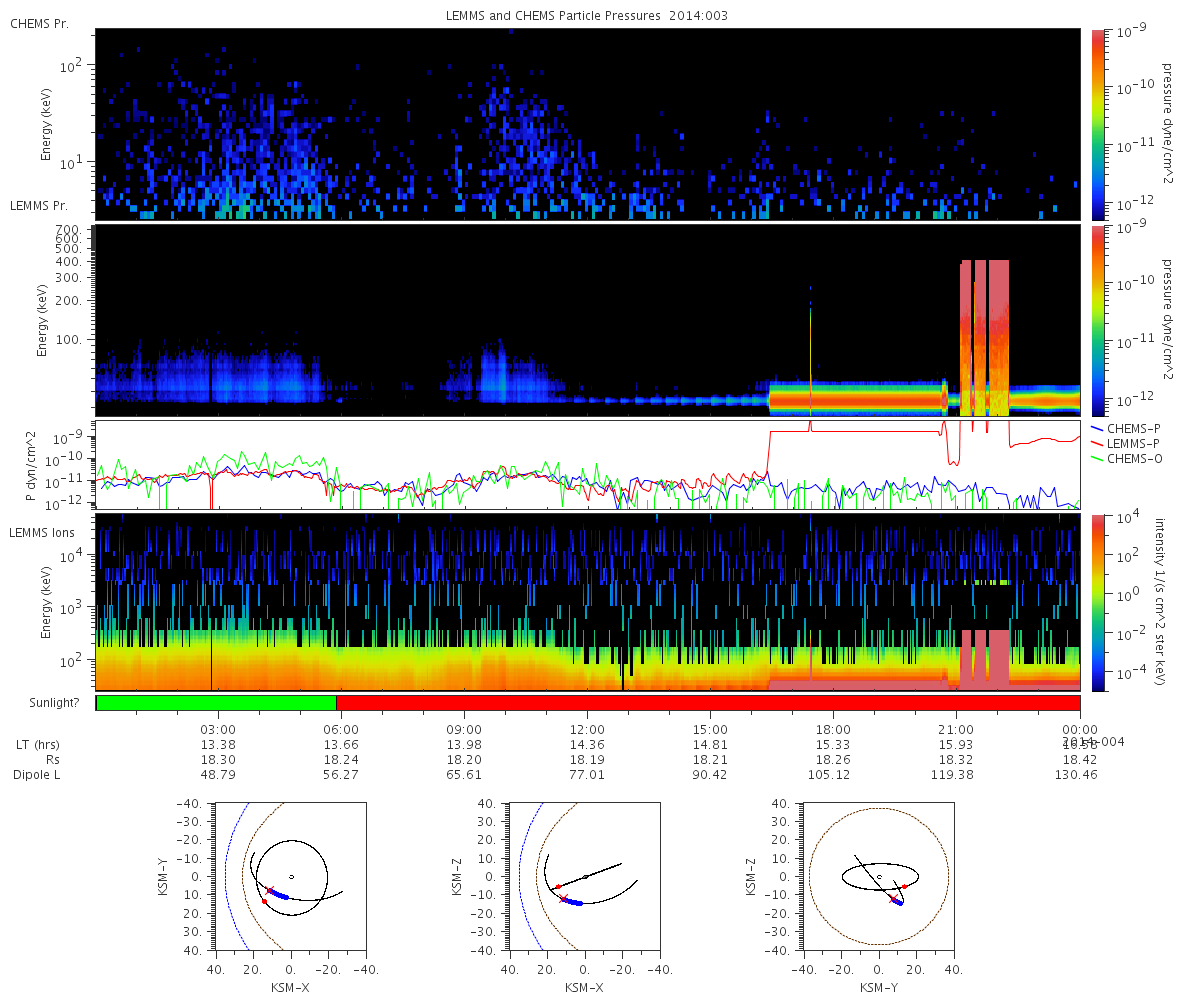Select the LEMMS-P legend entry
This screenshot has height=1000, width=1200.
coord(1134,443)
